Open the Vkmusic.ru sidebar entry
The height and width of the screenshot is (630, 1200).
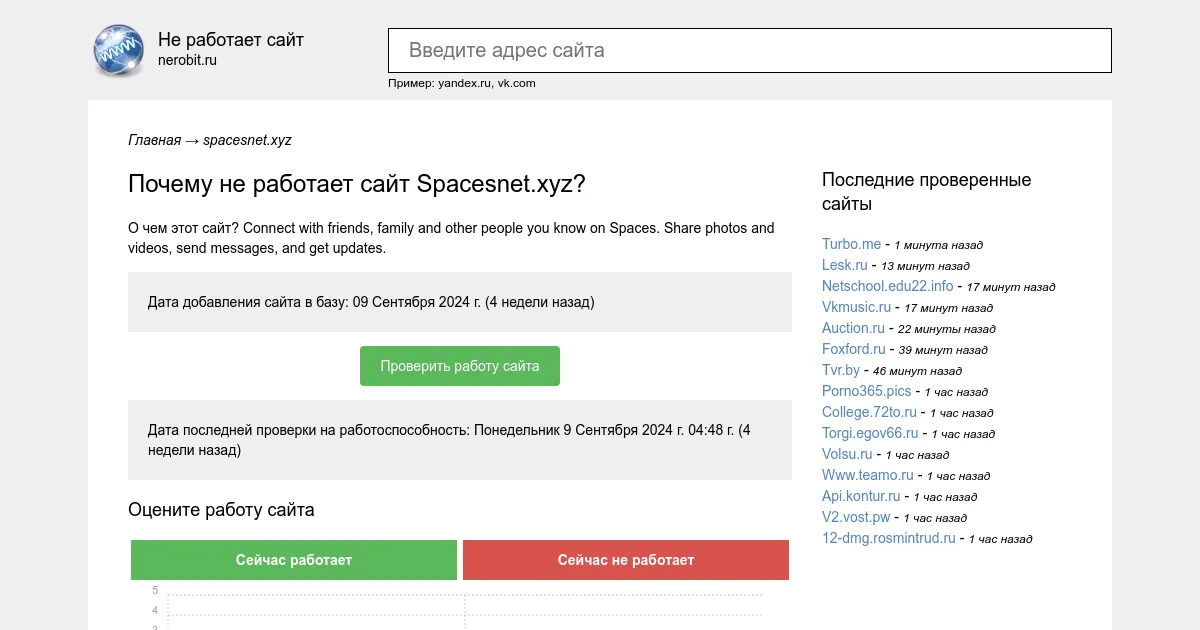tap(855, 307)
